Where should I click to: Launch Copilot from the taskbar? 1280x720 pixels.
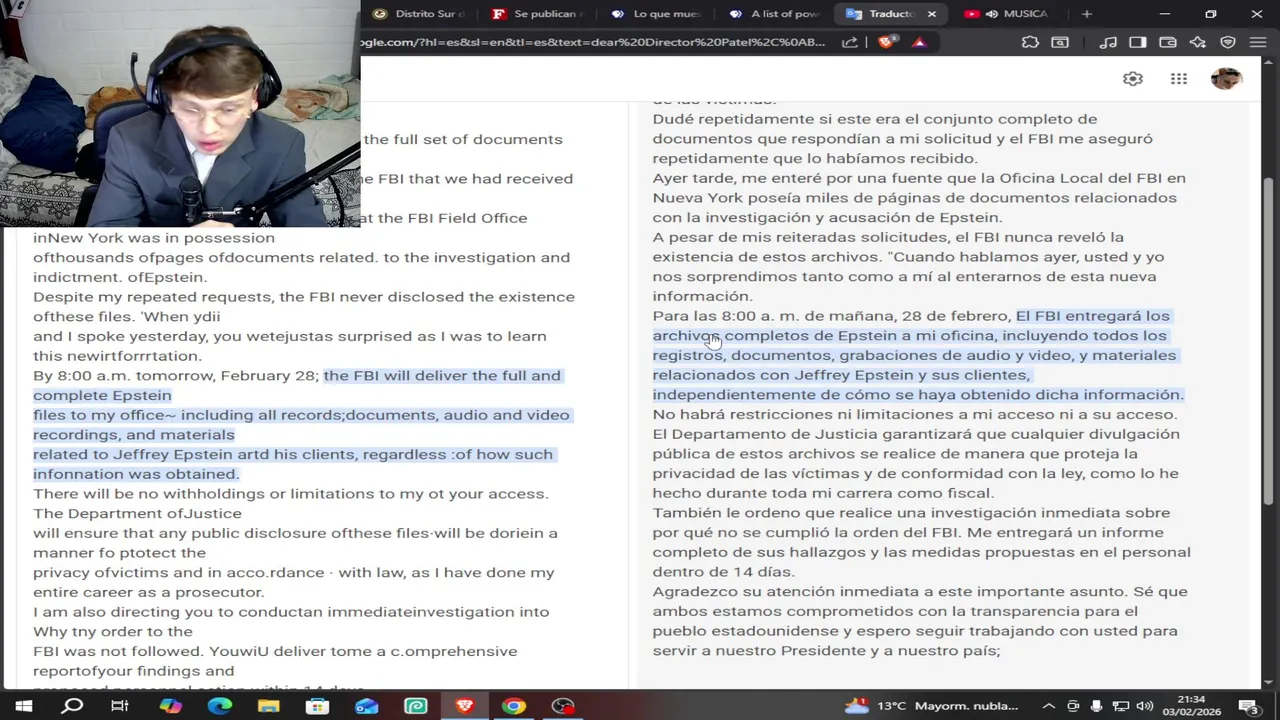170,706
